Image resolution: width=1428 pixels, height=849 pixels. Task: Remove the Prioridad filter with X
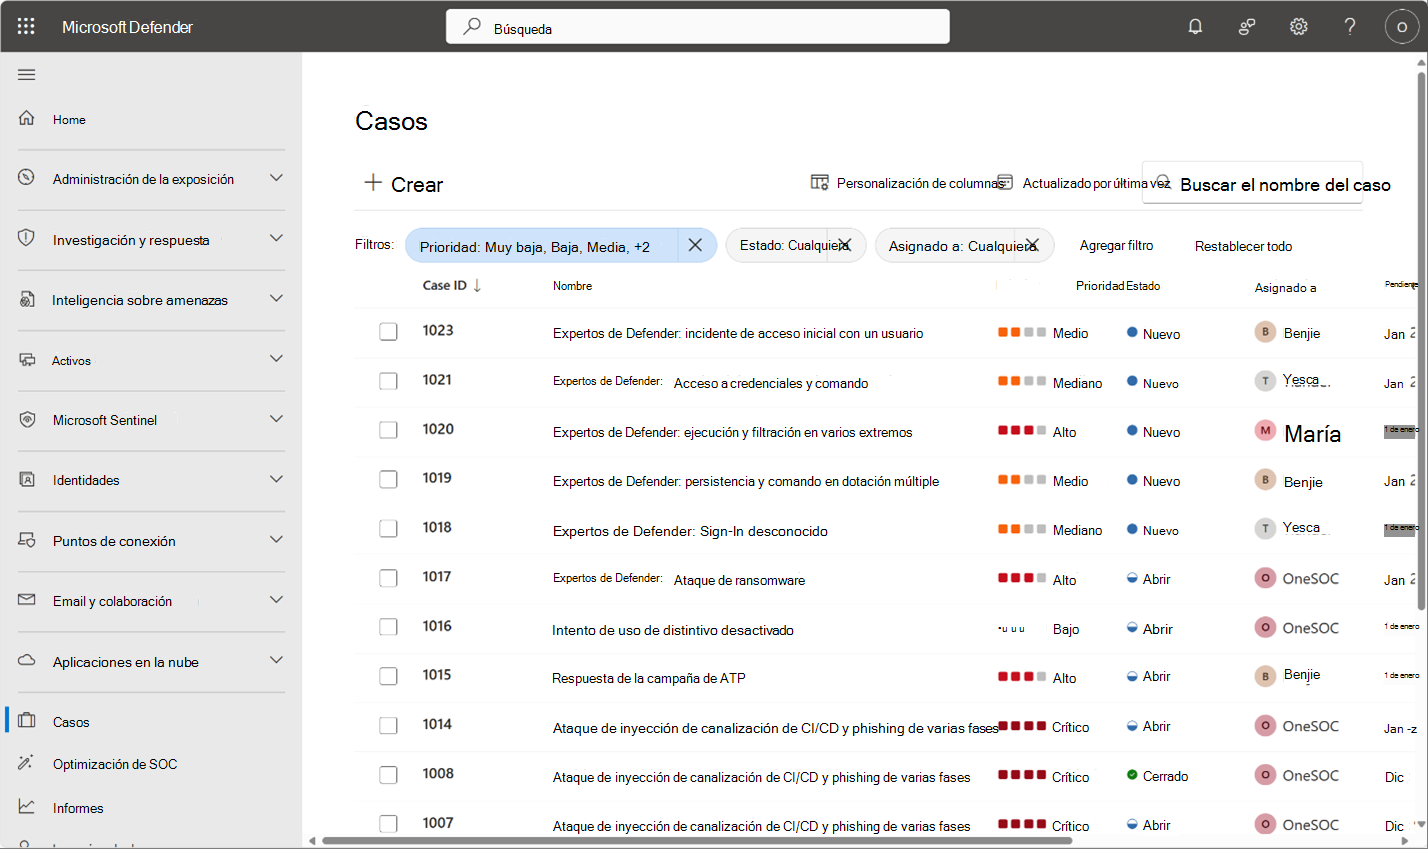tap(695, 245)
